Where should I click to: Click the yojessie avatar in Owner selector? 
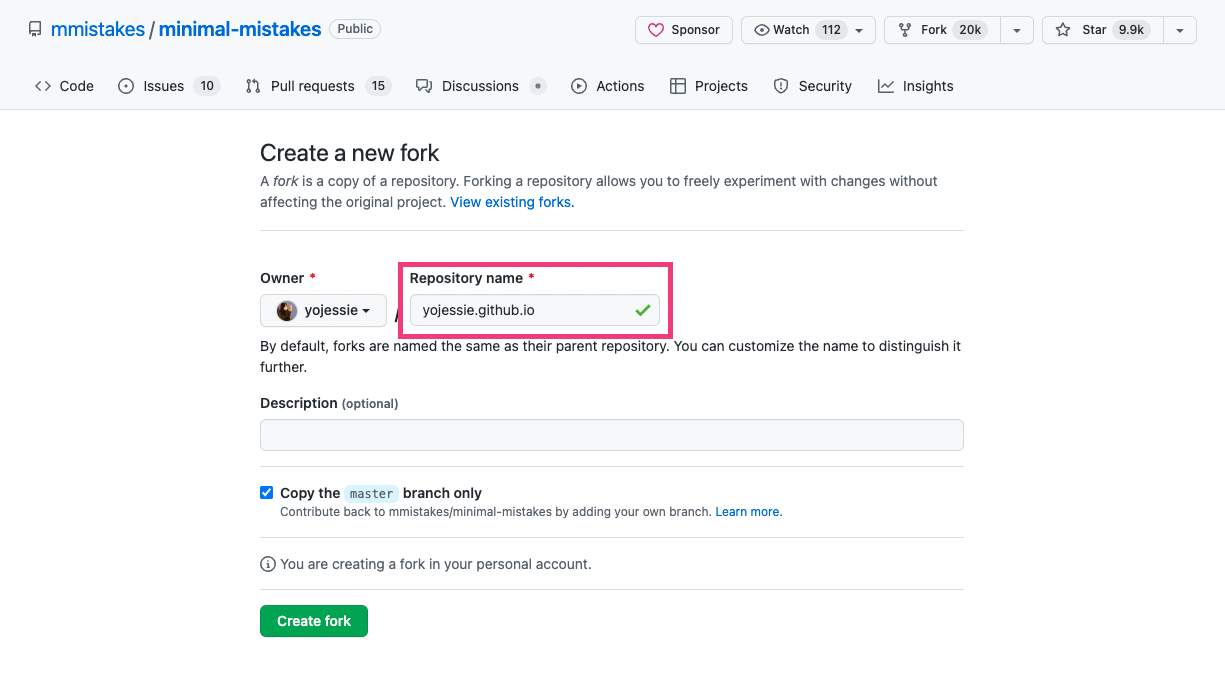[x=287, y=311]
